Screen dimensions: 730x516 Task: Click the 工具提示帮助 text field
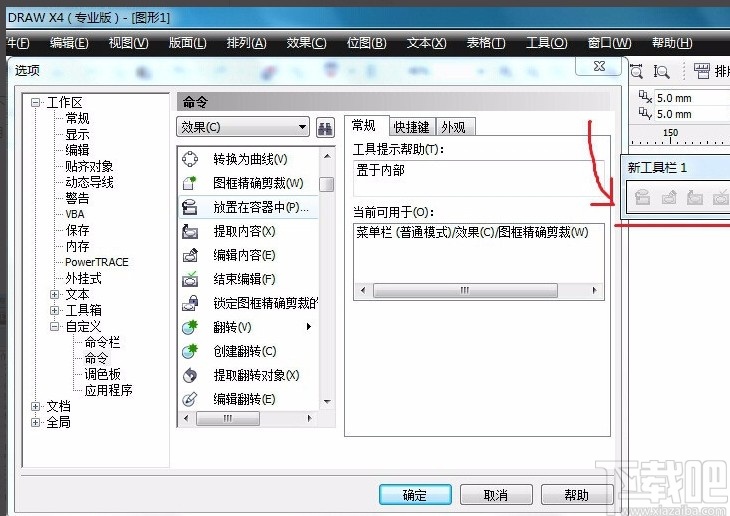pyautogui.click(x=479, y=178)
